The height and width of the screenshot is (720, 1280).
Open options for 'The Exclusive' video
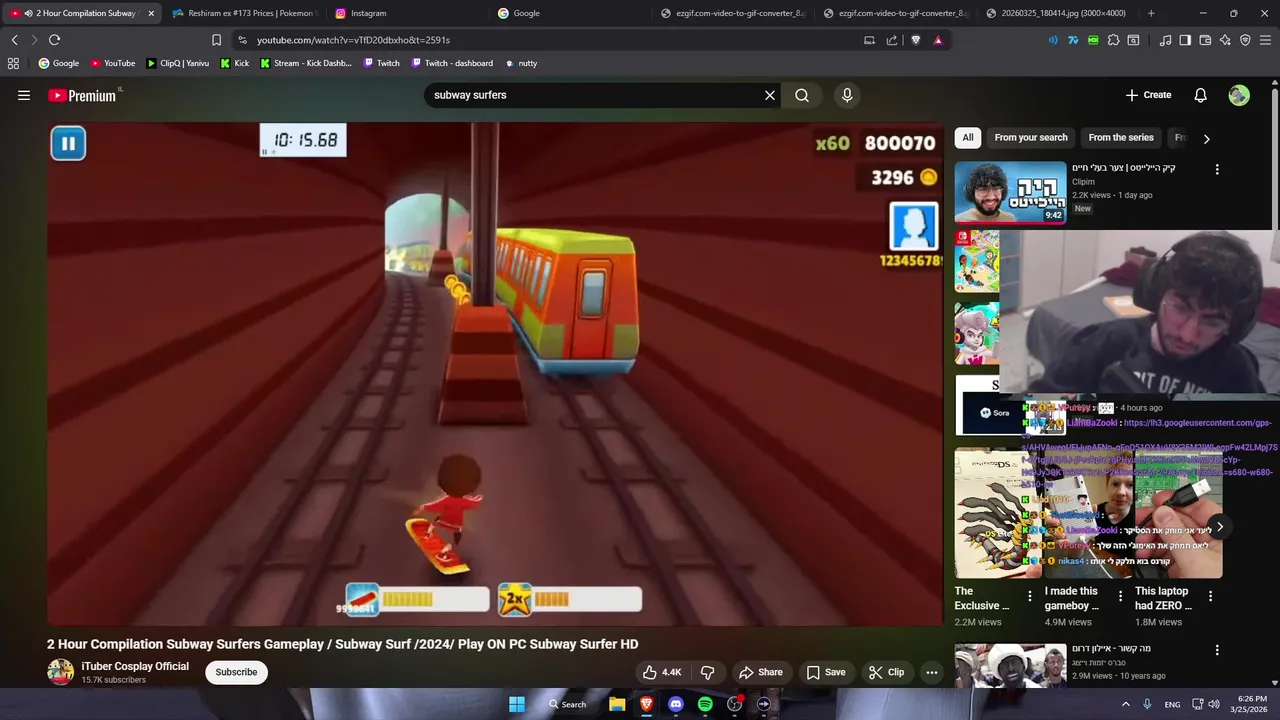tap(1030, 596)
